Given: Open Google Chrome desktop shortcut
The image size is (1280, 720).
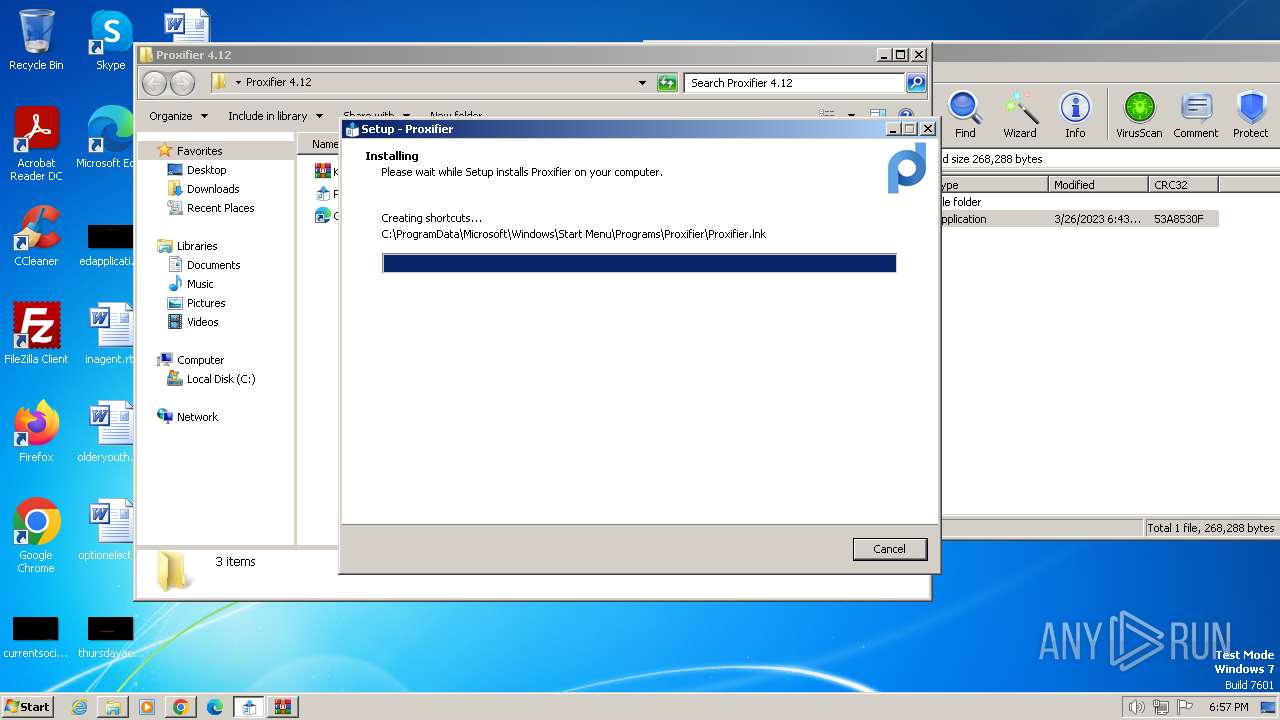Looking at the screenshot, I should pyautogui.click(x=36, y=536).
